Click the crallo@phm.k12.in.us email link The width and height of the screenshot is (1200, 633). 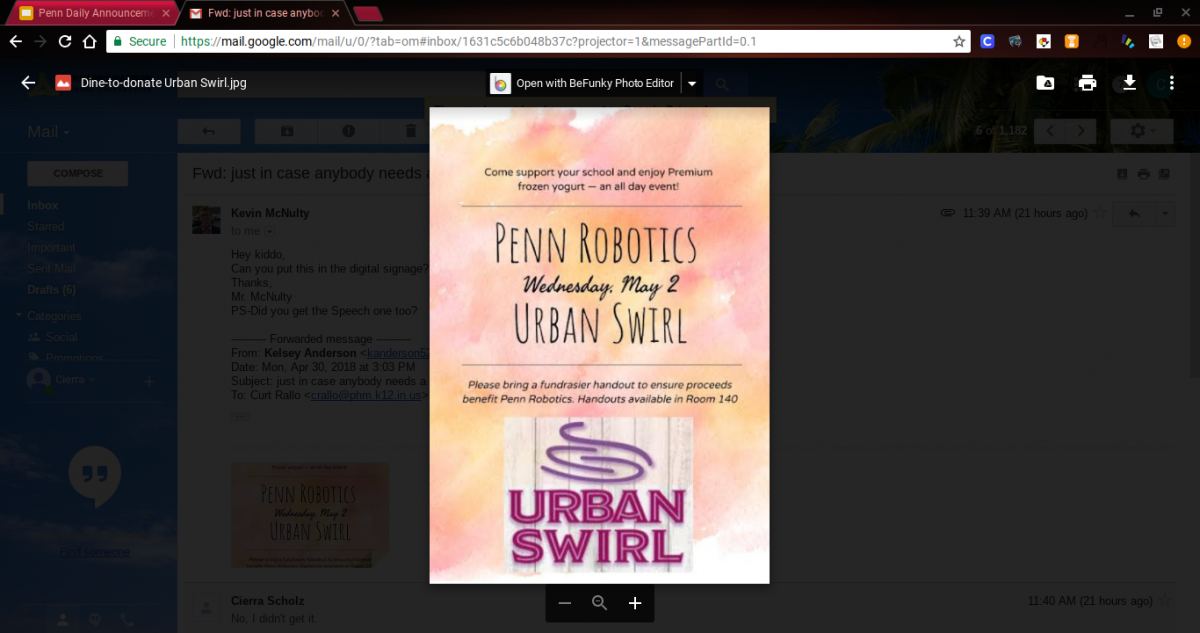(x=367, y=395)
